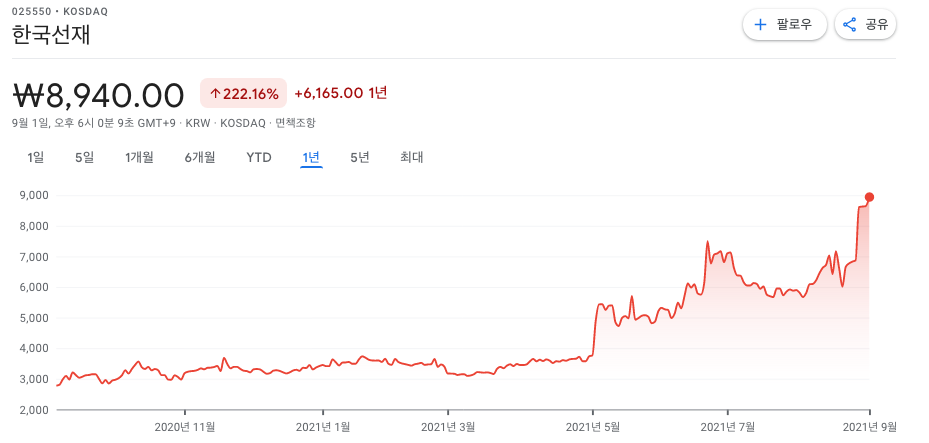This screenshot has width=929, height=443.
Task: Click the share icon beside 공유
Action: pyautogui.click(x=850, y=25)
